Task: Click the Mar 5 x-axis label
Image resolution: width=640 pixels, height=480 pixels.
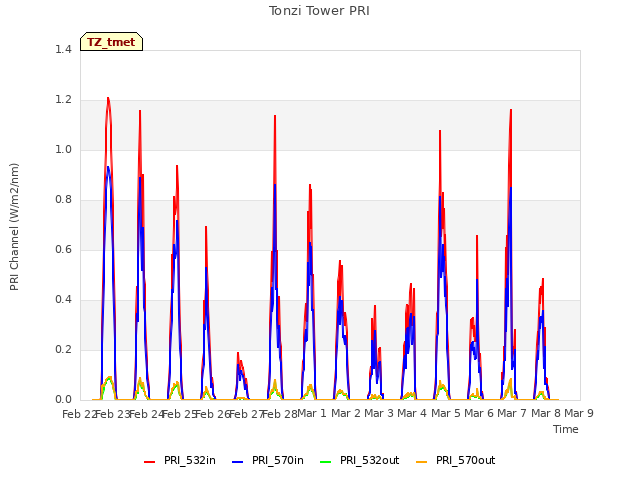Action: pos(446,413)
